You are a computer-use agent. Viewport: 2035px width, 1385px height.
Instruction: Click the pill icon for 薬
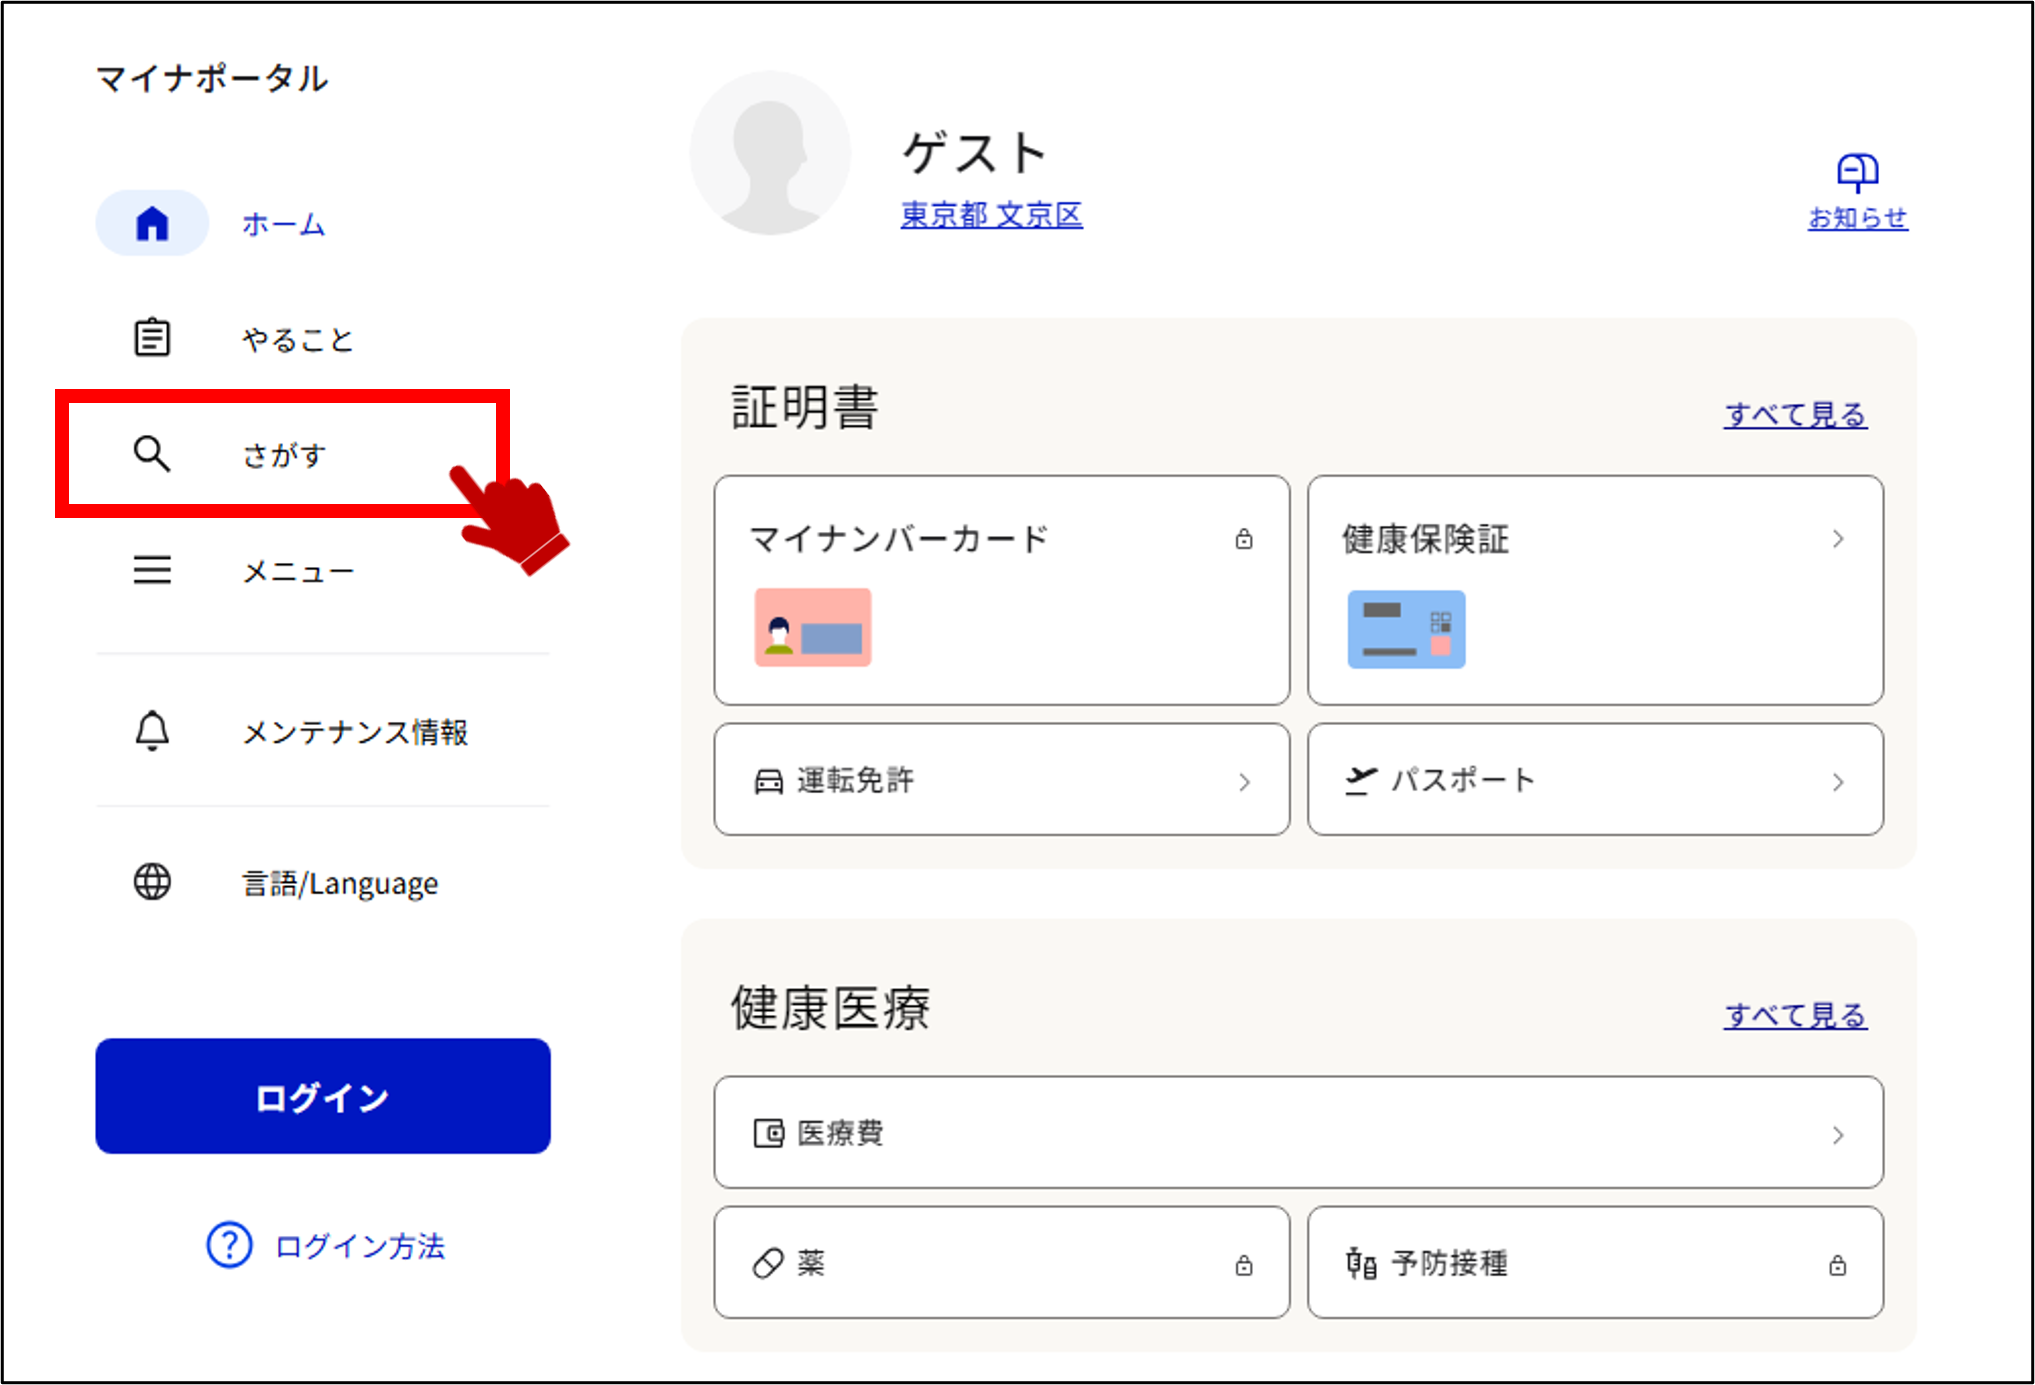click(768, 1263)
